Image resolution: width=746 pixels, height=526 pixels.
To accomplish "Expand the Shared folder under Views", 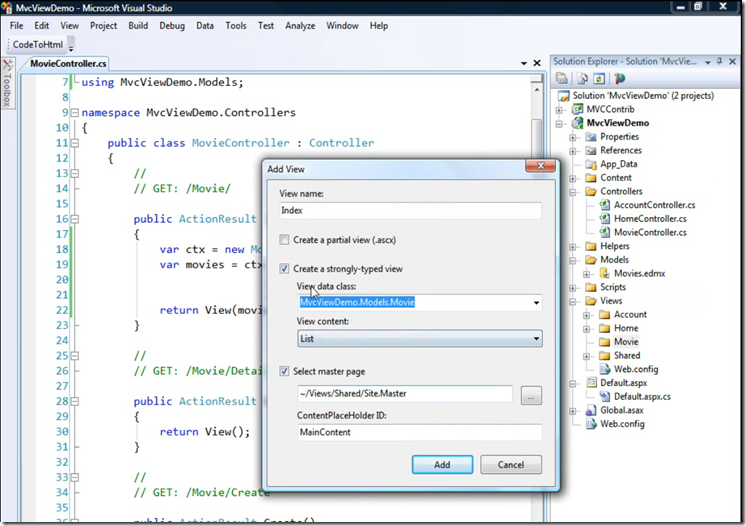I will coord(587,356).
